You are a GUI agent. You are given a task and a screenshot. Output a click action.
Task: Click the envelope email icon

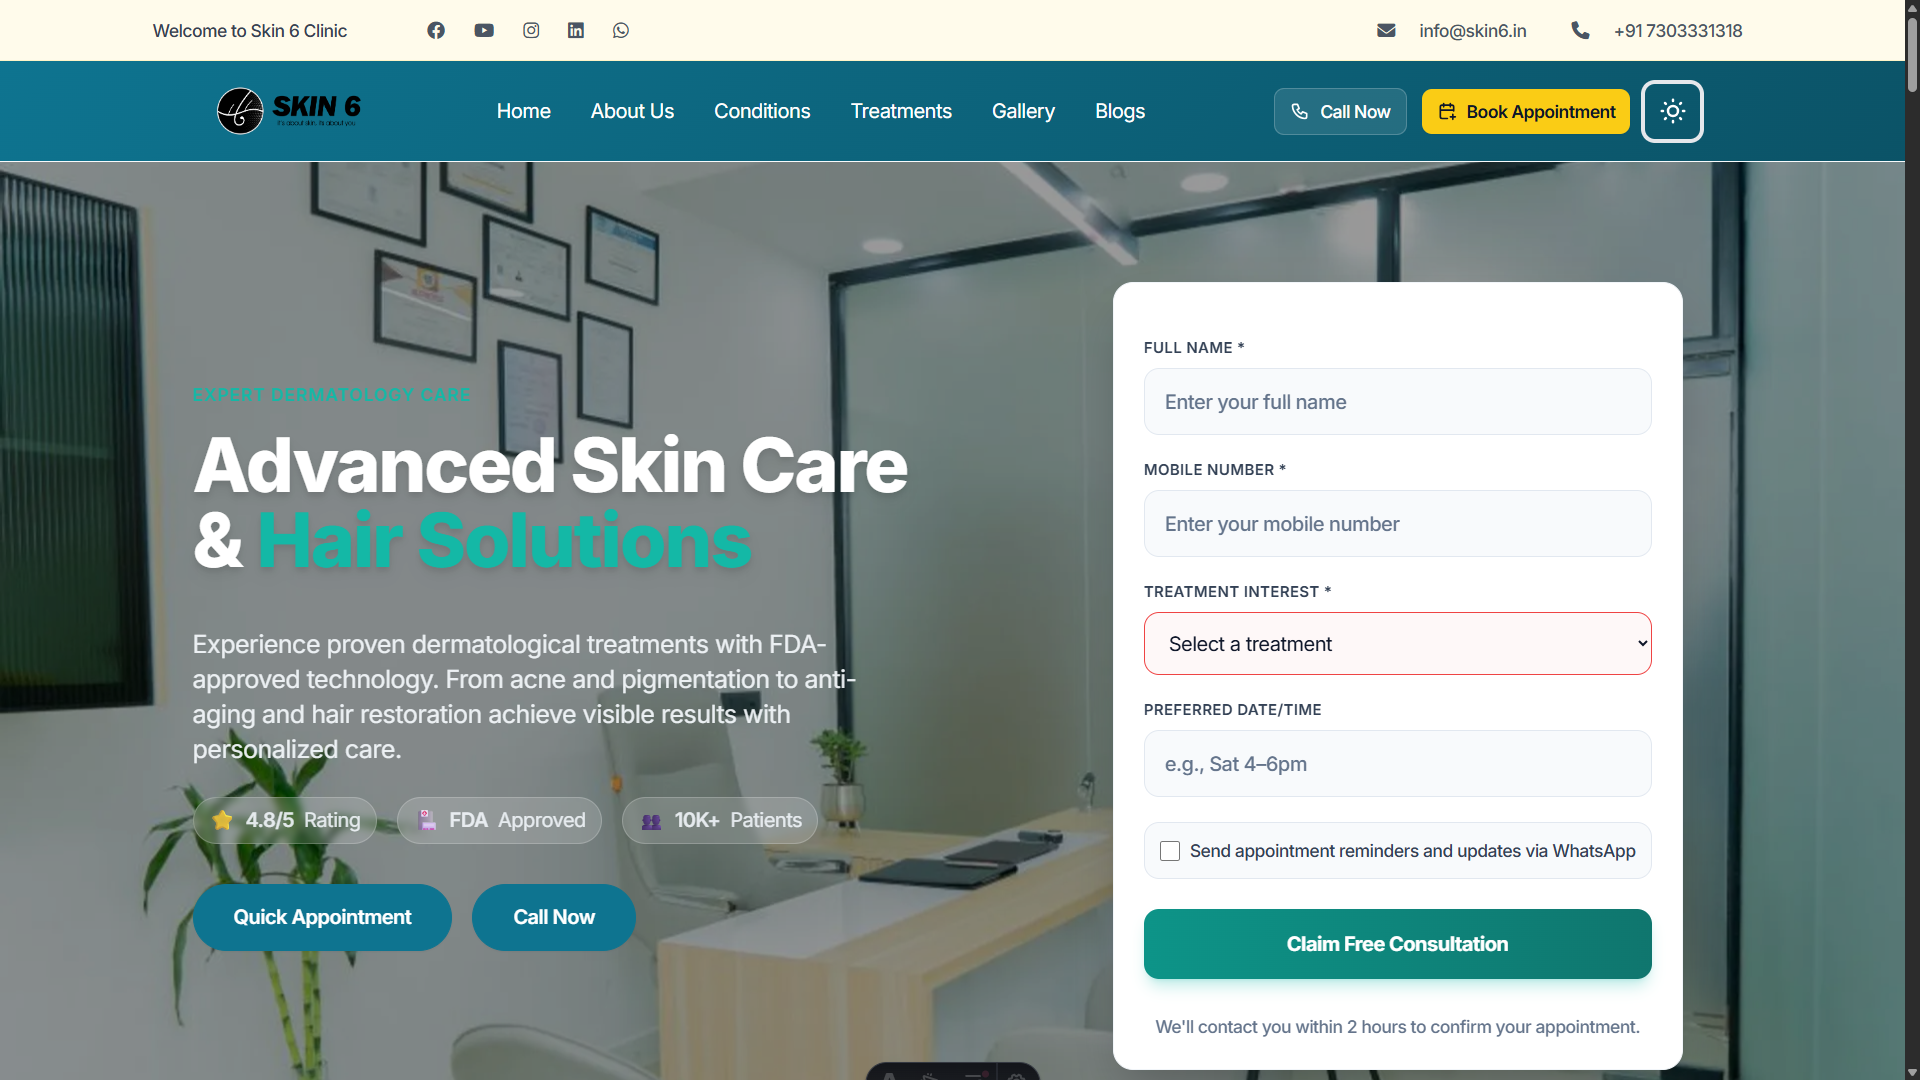click(x=1386, y=30)
